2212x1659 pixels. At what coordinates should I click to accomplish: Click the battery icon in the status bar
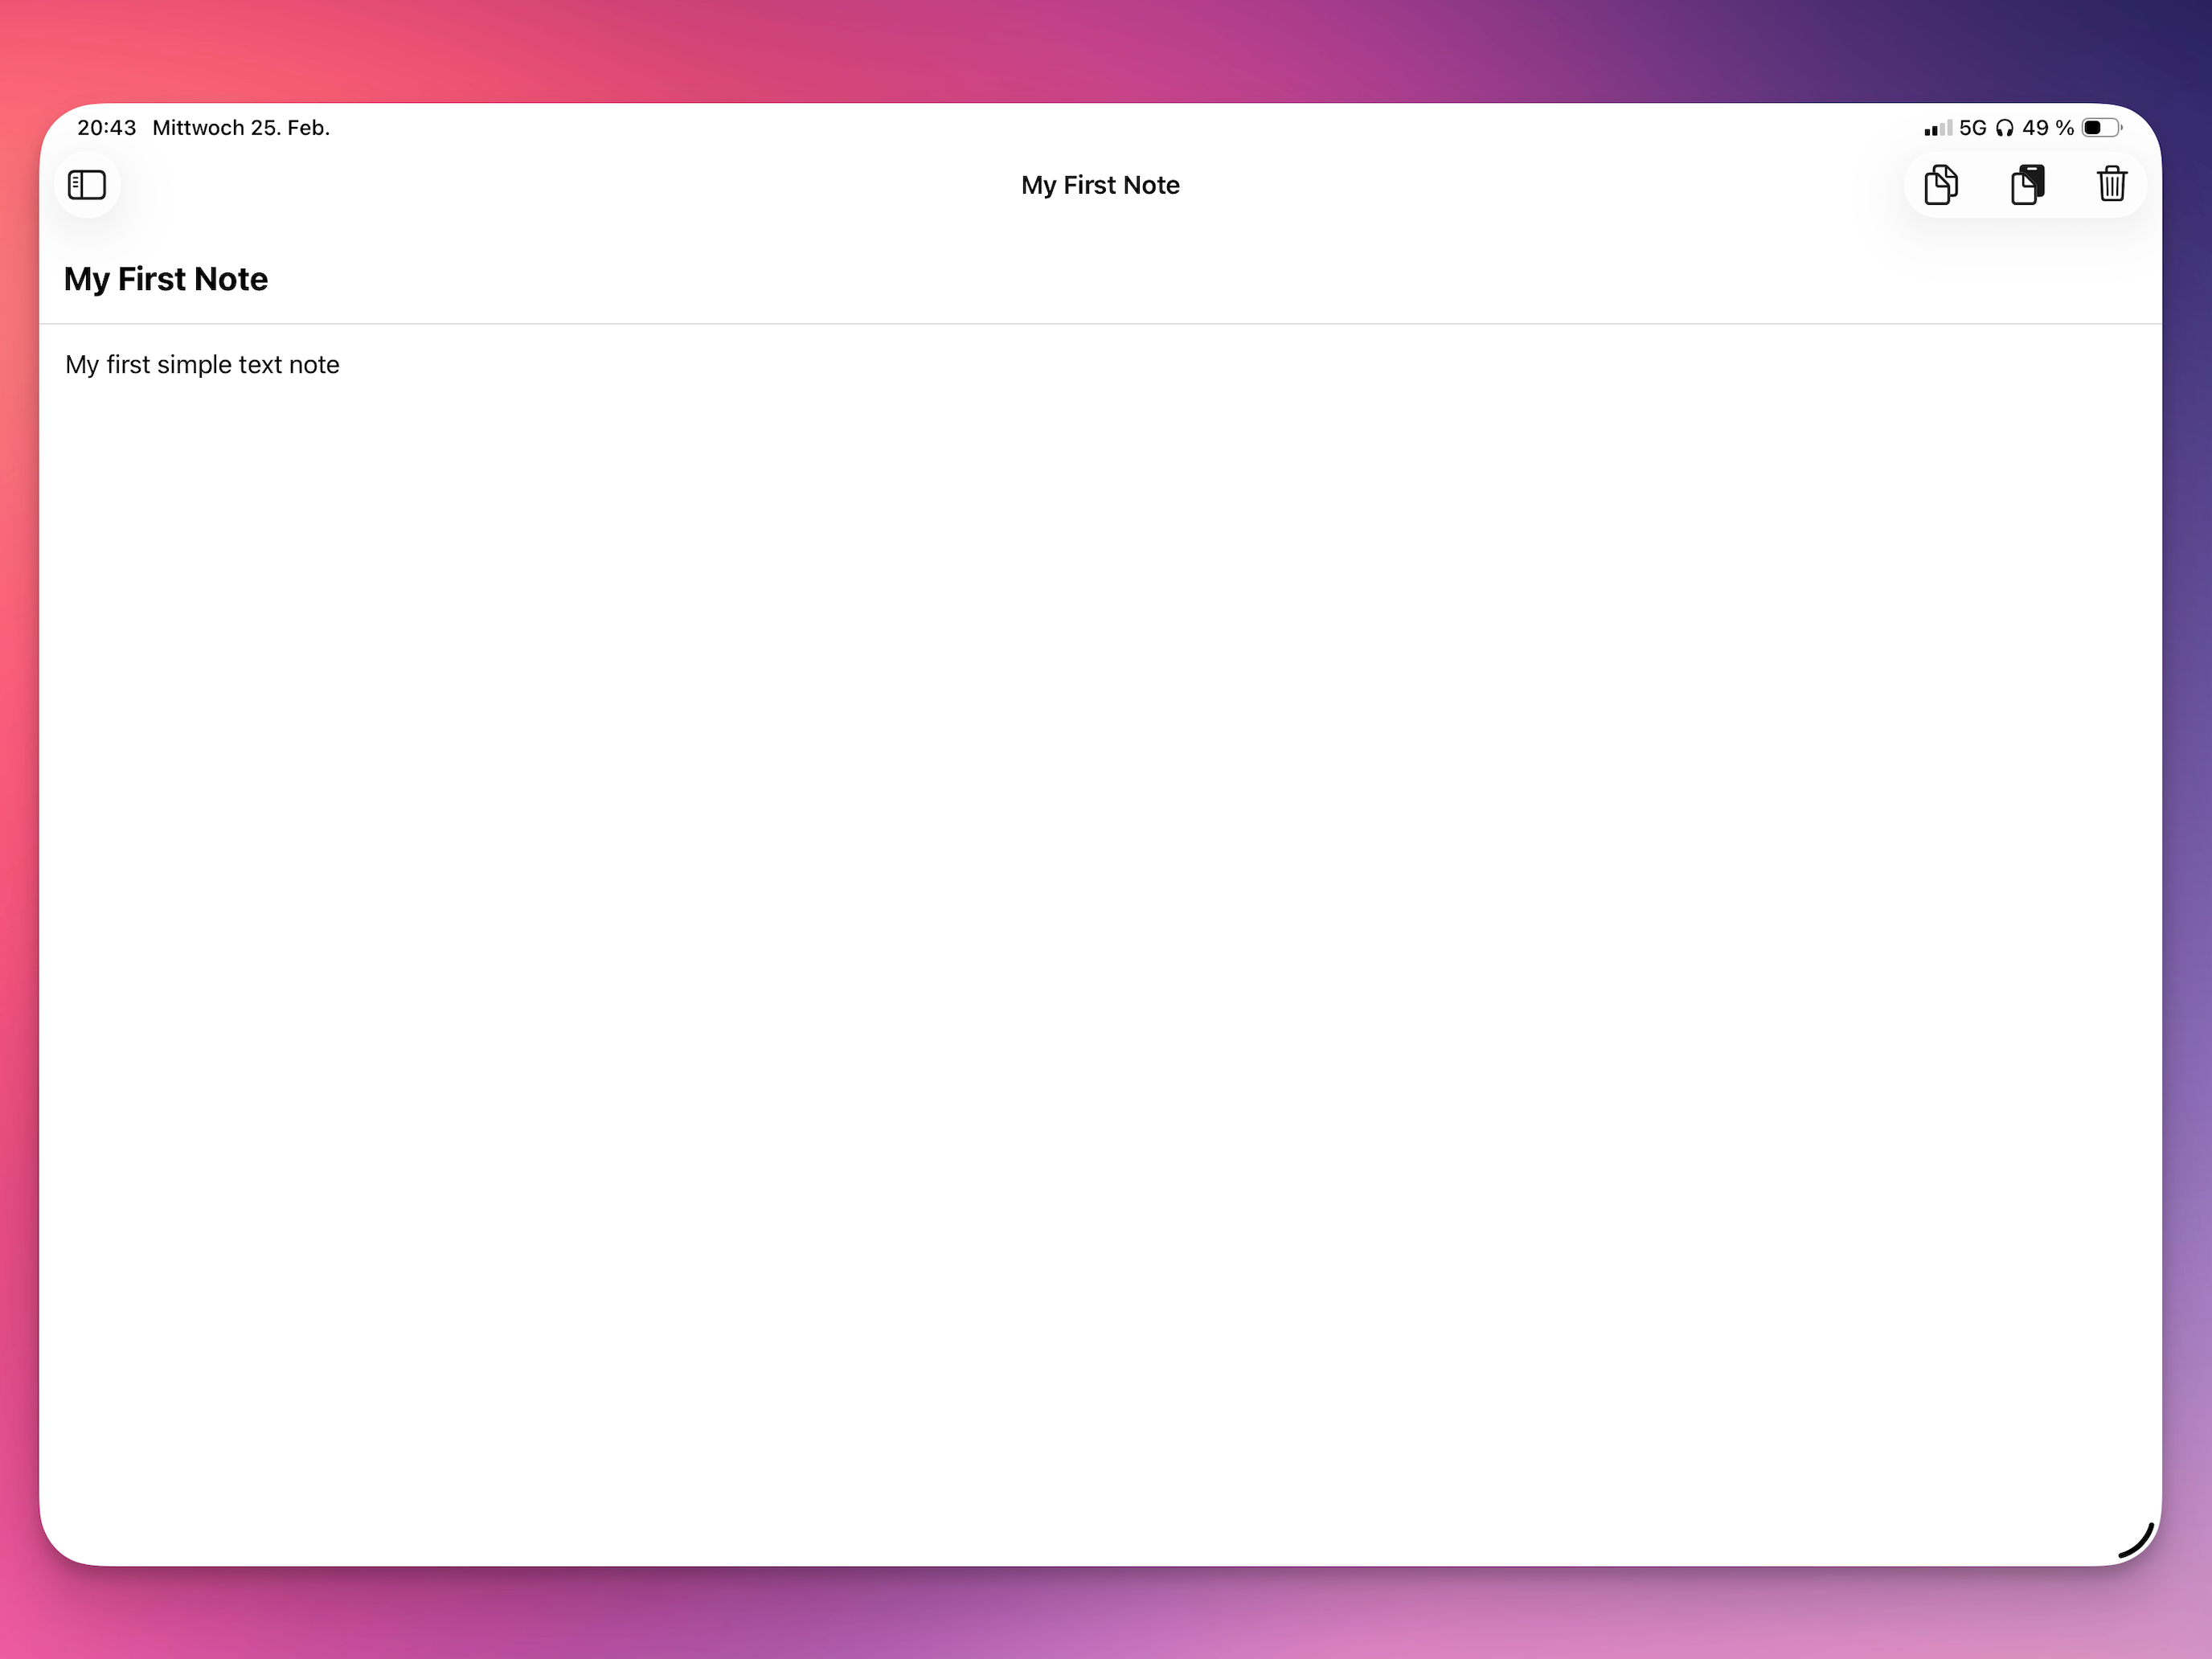(x=2100, y=128)
